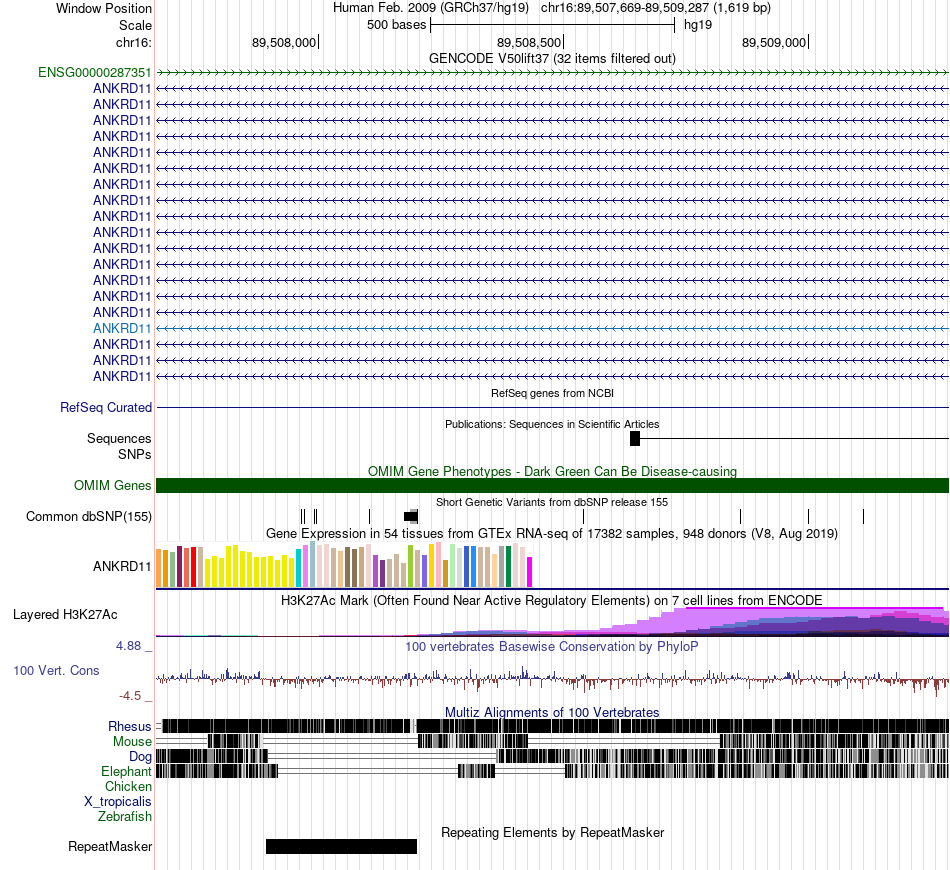Select the Elephant alignment label
The image size is (950, 870).
pyautogui.click(x=126, y=772)
